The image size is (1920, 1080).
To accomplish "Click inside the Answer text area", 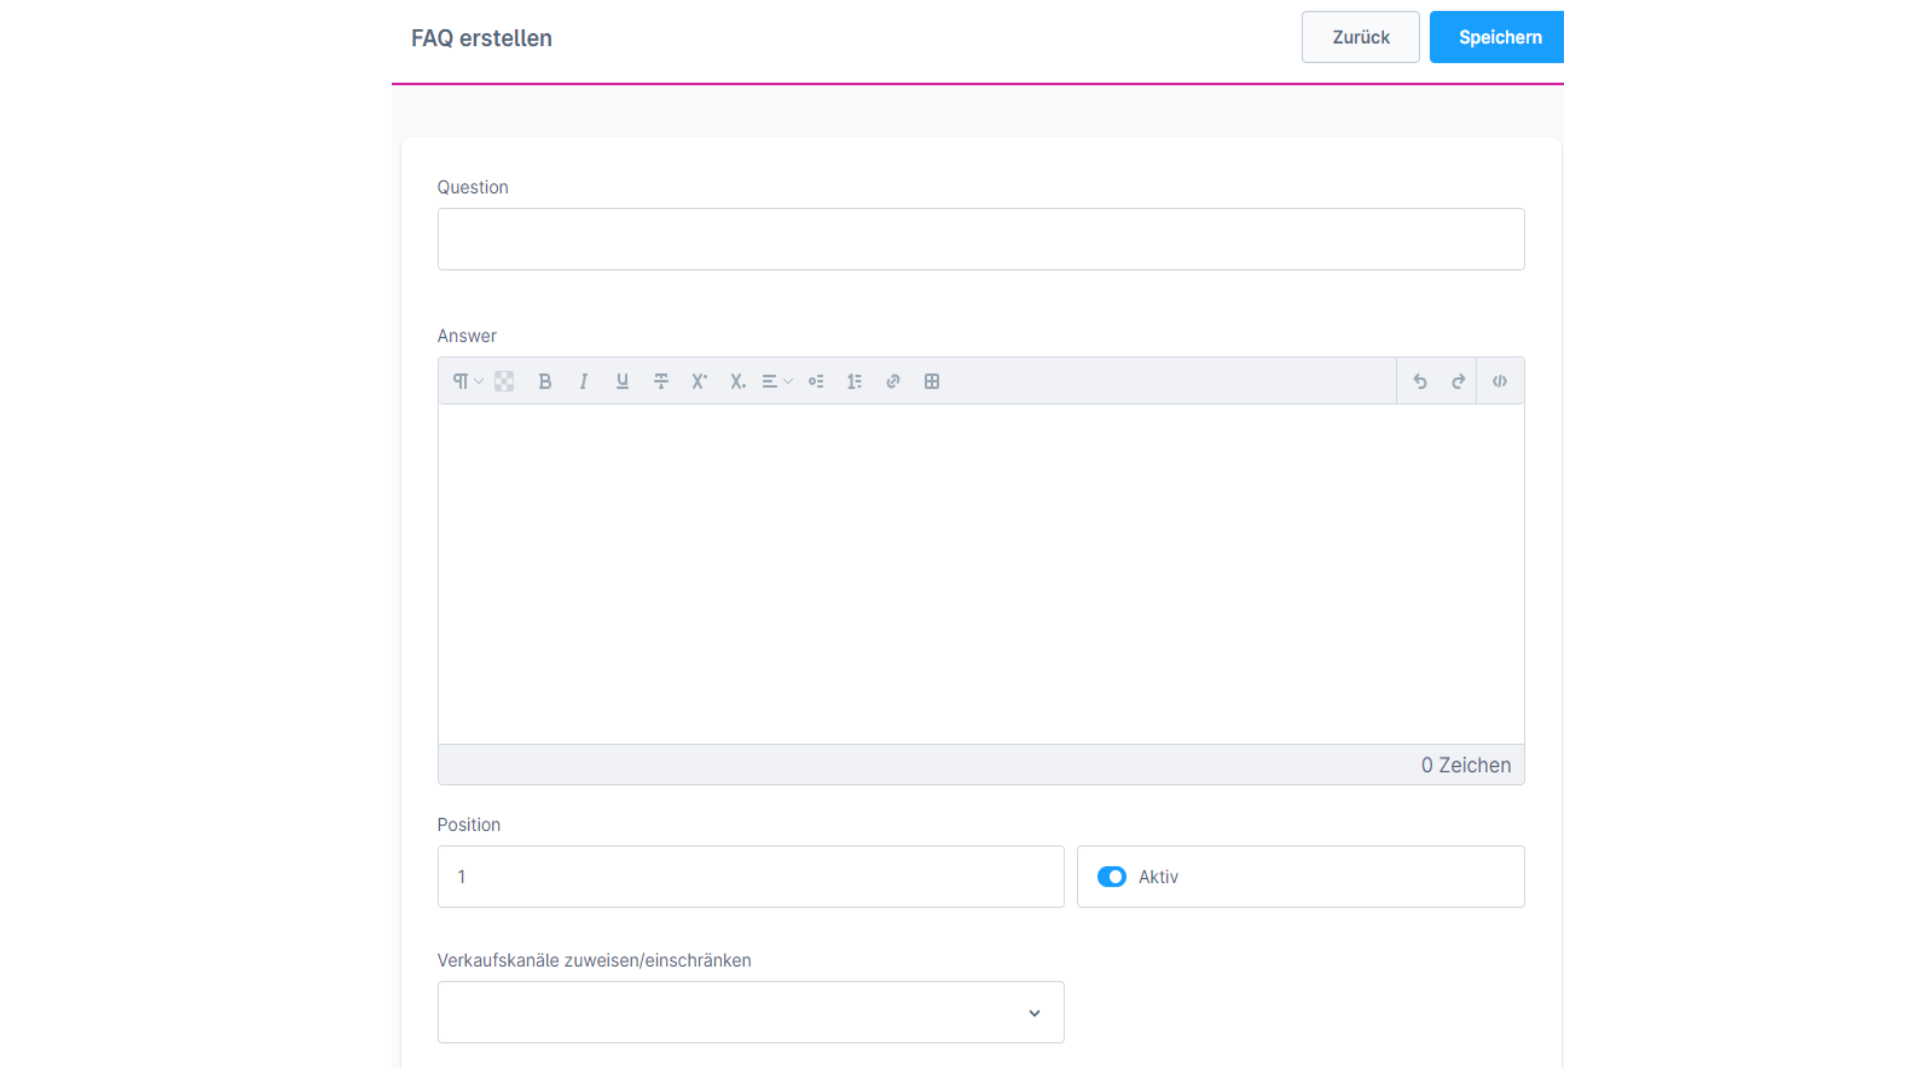I will click(x=981, y=574).
